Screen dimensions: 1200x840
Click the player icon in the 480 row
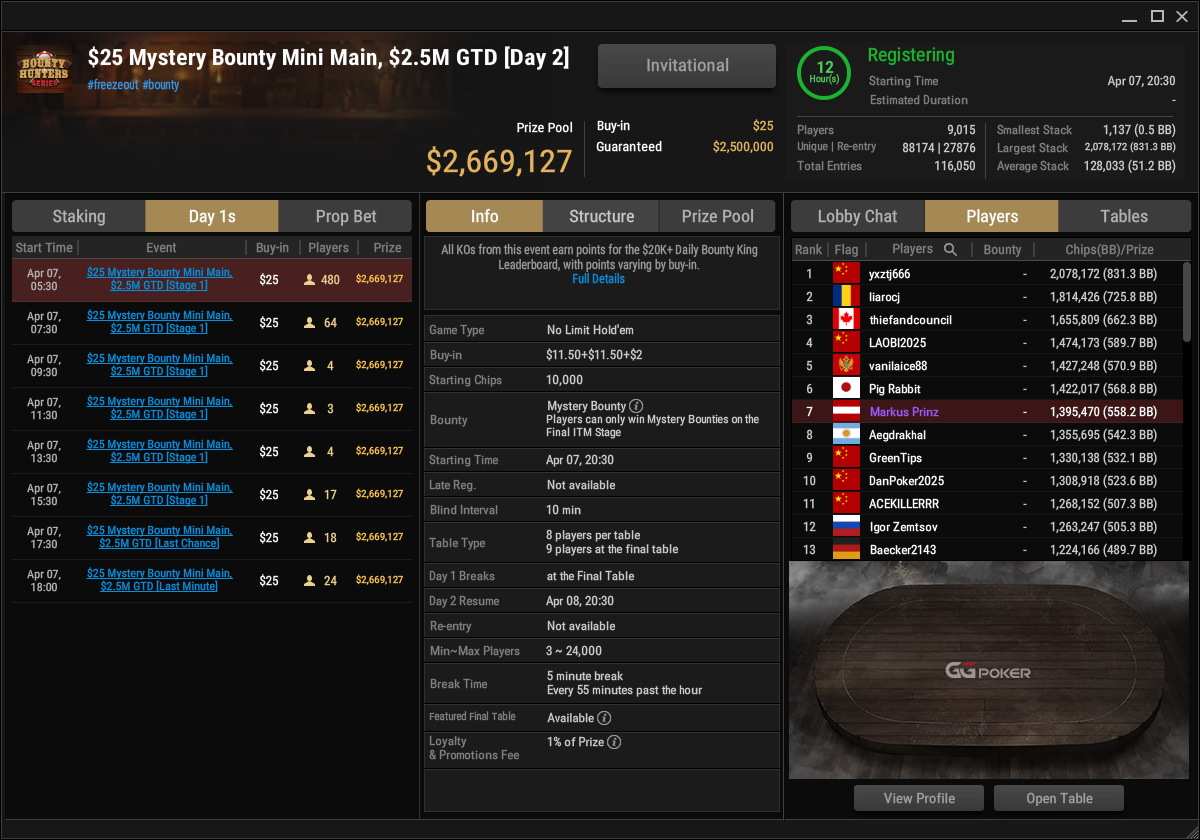tap(310, 280)
